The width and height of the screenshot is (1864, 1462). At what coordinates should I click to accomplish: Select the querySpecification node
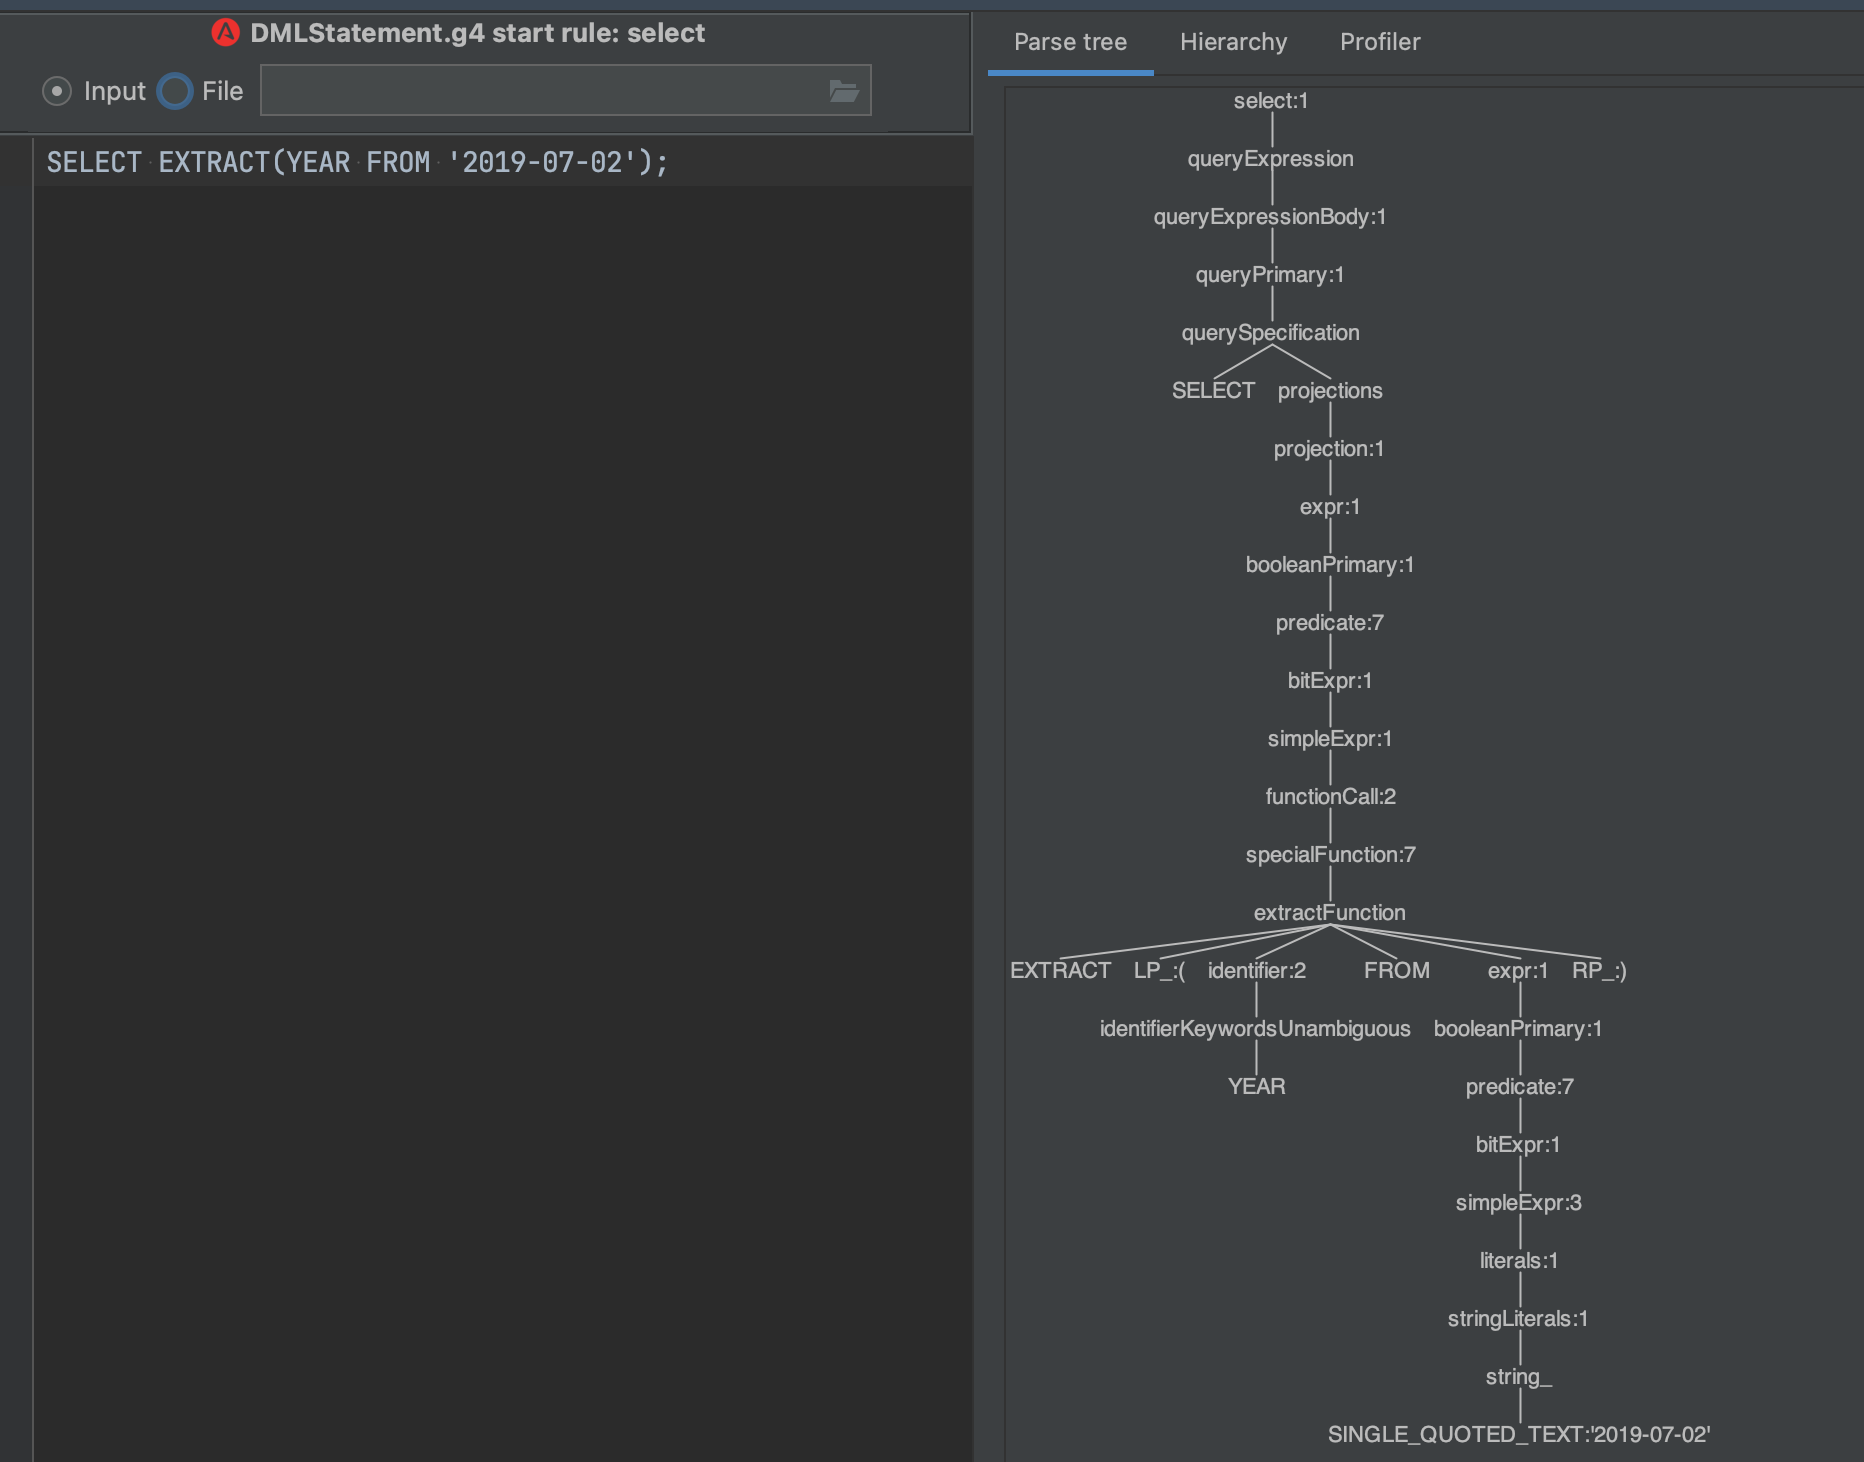[1271, 332]
